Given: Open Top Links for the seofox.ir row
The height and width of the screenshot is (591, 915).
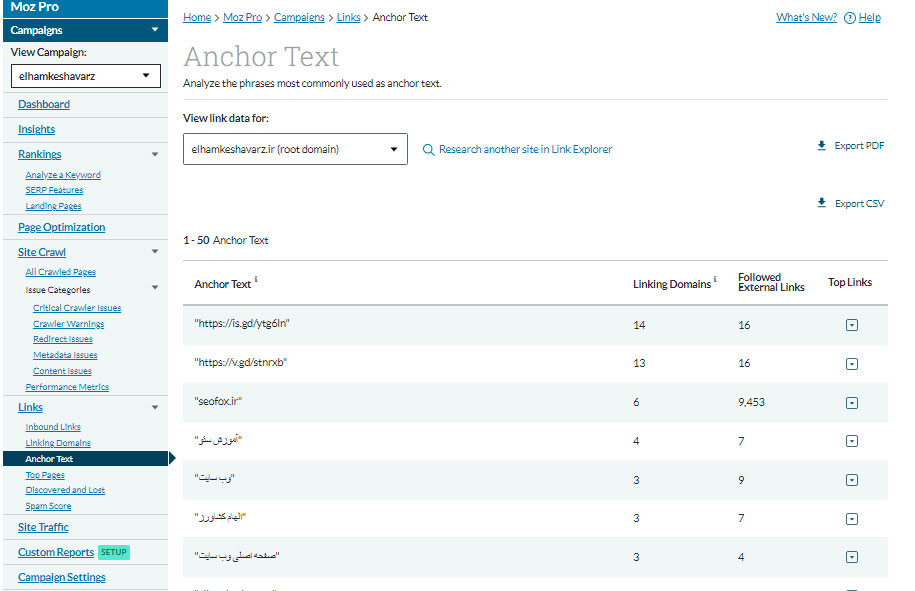Looking at the screenshot, I should point(851,403).
